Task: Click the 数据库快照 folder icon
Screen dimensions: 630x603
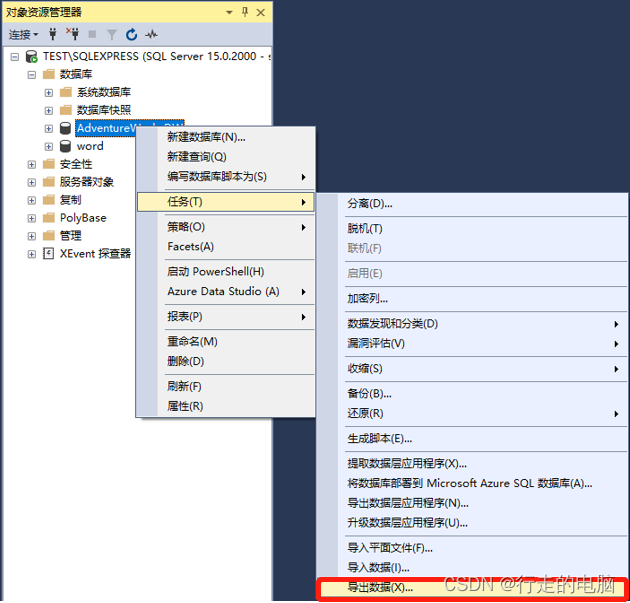Action: point(66,110)
